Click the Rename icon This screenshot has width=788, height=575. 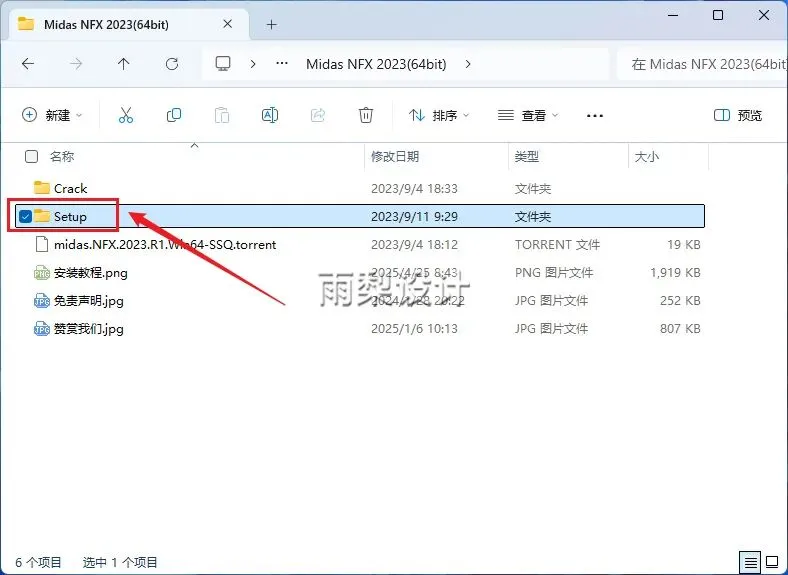click(x=270, y=116)
